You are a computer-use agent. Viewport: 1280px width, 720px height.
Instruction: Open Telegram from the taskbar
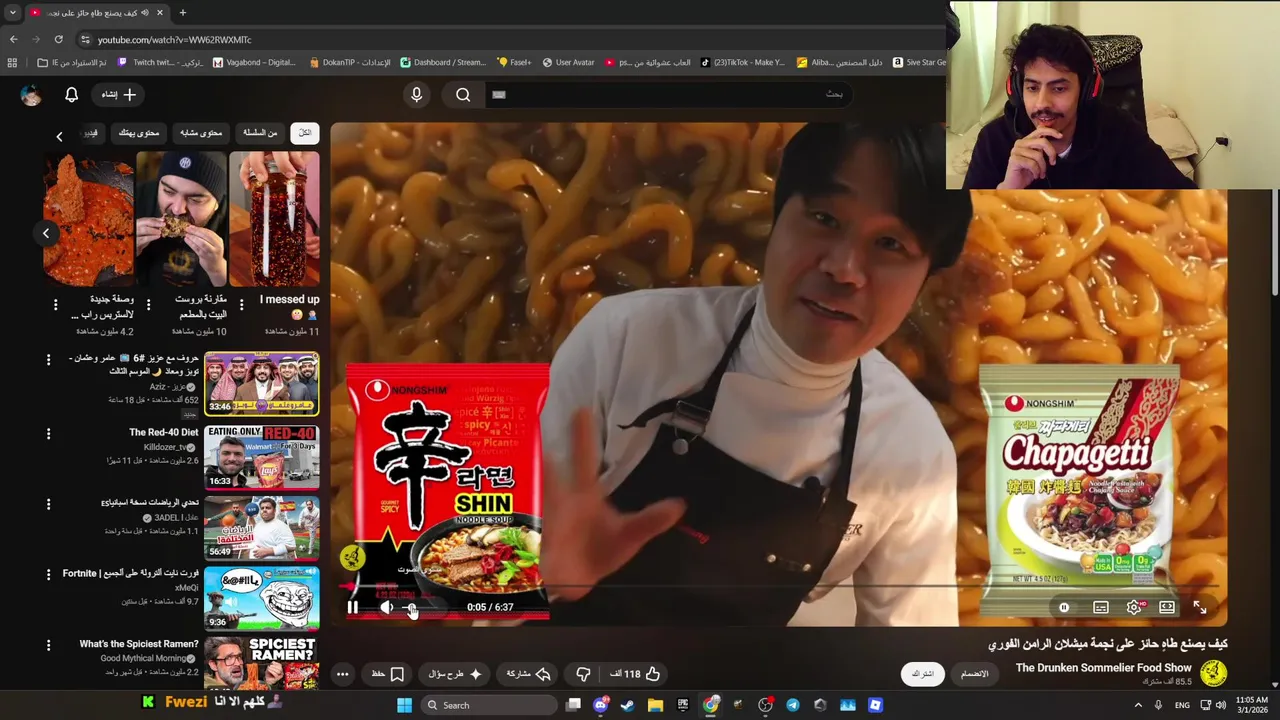tap(793, 705)
